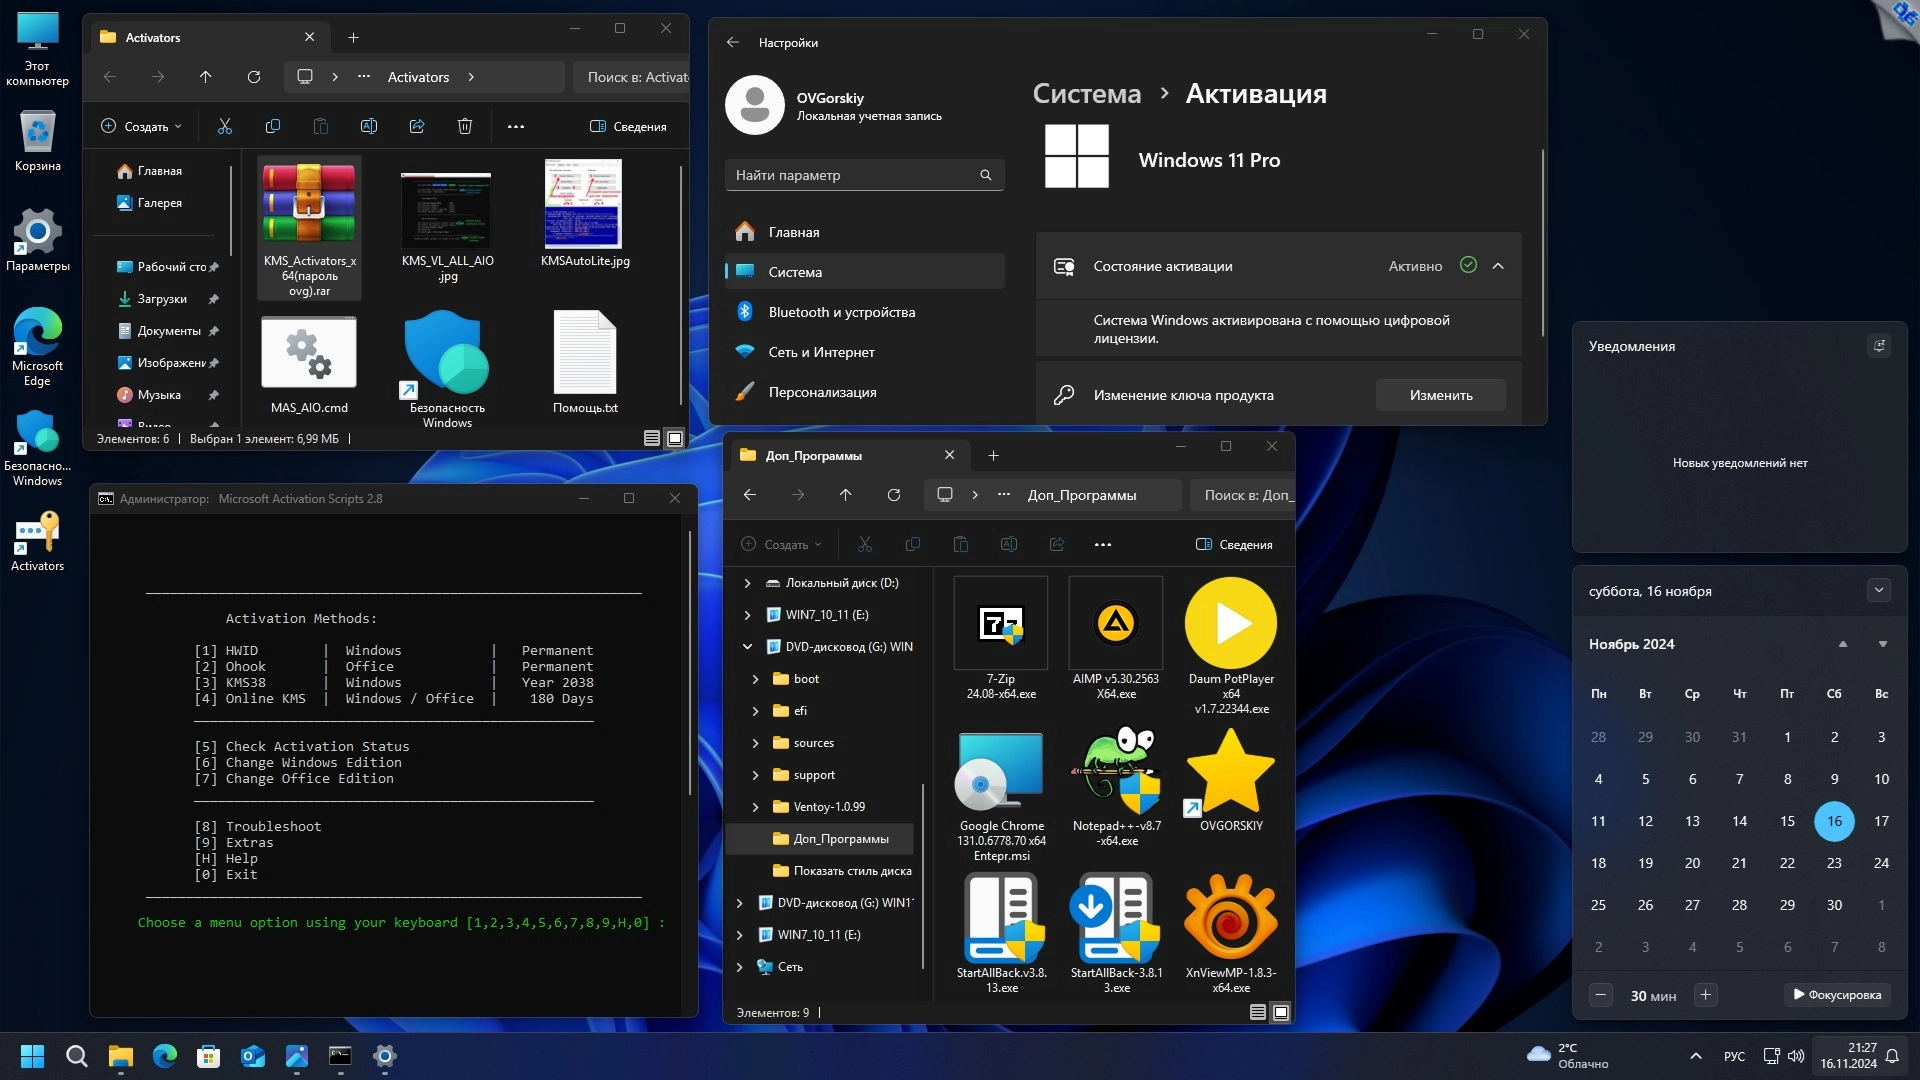This screenshot has width=1920, height=1080.
Task: Collapse the calendar with date header chevron
Action: click(1878, 590)
